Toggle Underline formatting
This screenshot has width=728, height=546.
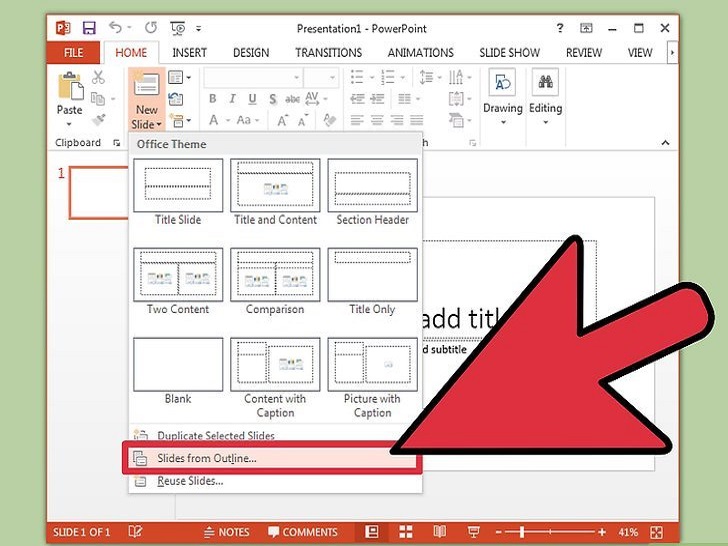point(252,98)
